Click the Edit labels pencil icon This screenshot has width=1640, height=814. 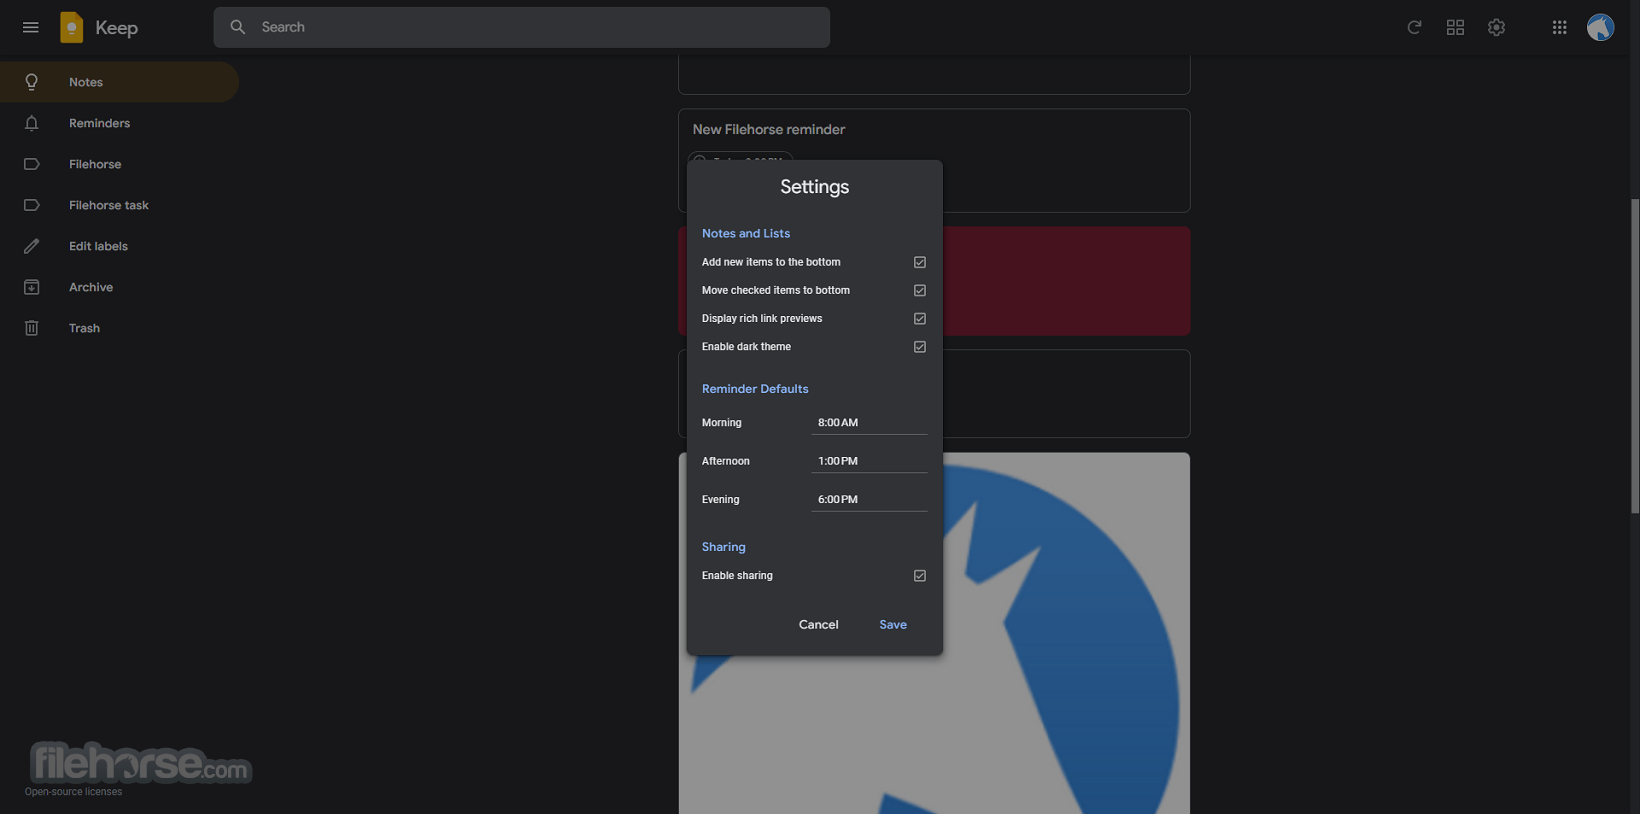click(32, 246)
